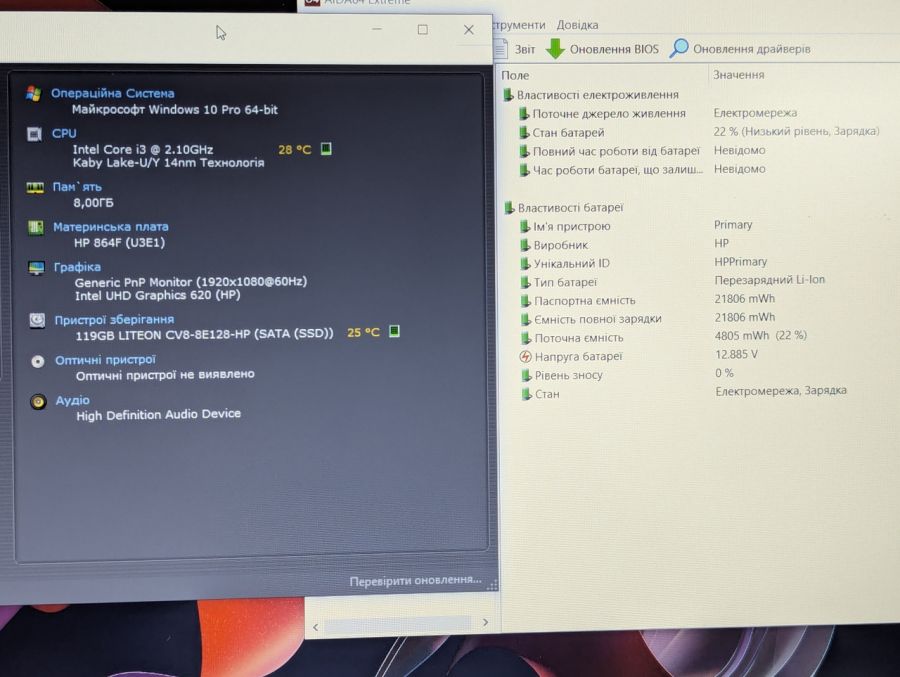The height and width of the screenshot is (677, 900).
Task: Click the value 4805 mWh (22 %)
Action: [x=761, y=335]
